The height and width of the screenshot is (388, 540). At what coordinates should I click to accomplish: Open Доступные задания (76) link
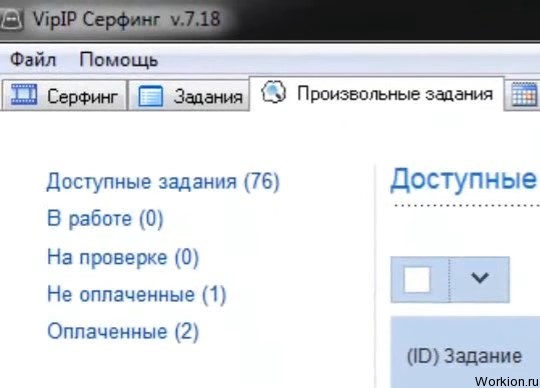click(163, 181)
